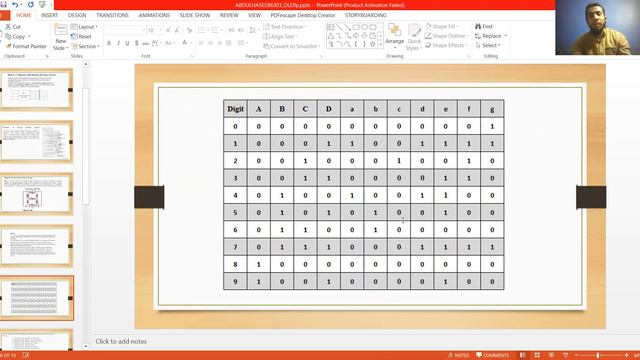Increase font size with the larger A
640x360 pixels.
coord(168,30)
